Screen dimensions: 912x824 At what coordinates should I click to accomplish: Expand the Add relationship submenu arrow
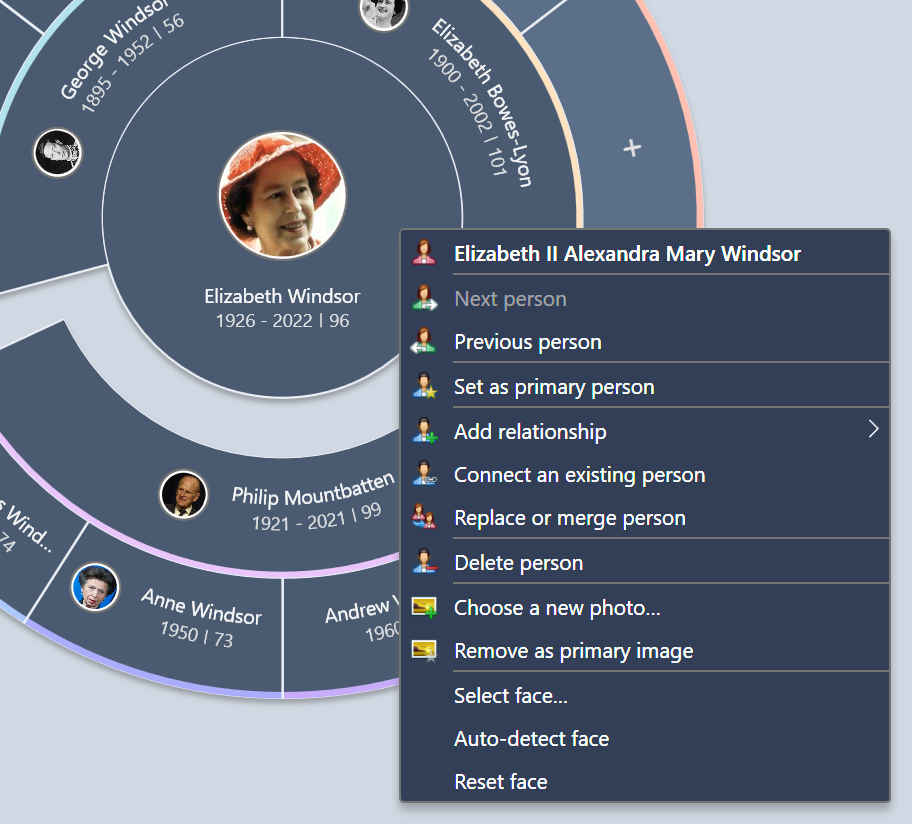pyautogui.click(x=872, y=430)
